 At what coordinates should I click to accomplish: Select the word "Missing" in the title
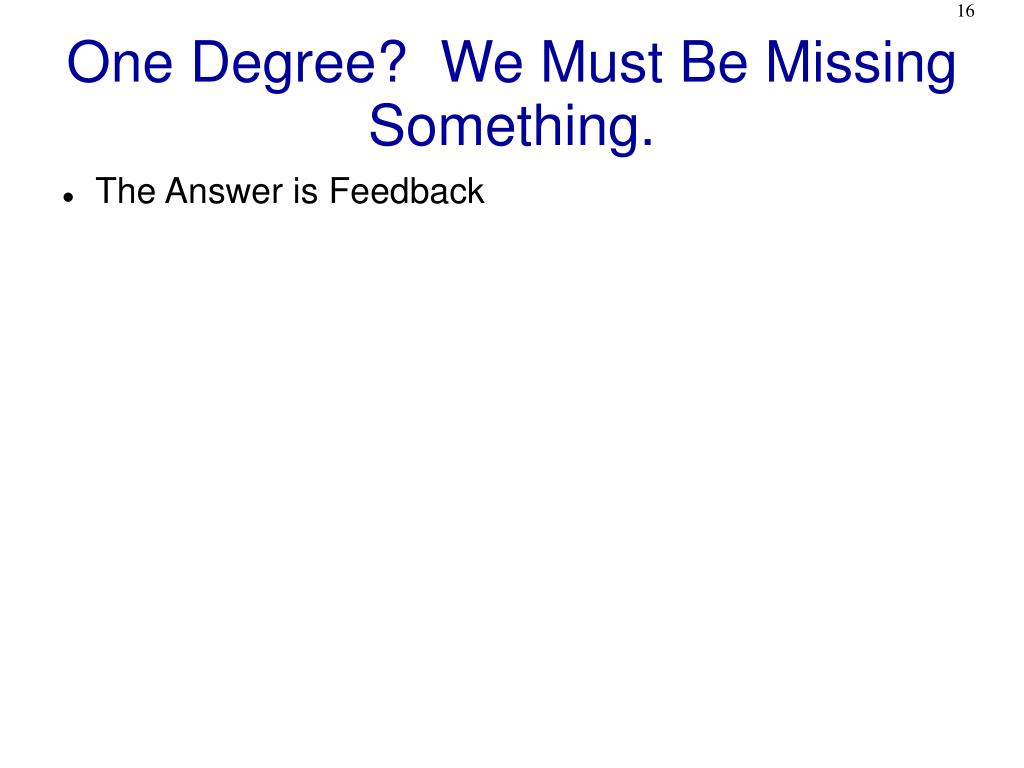pos(861,68)
